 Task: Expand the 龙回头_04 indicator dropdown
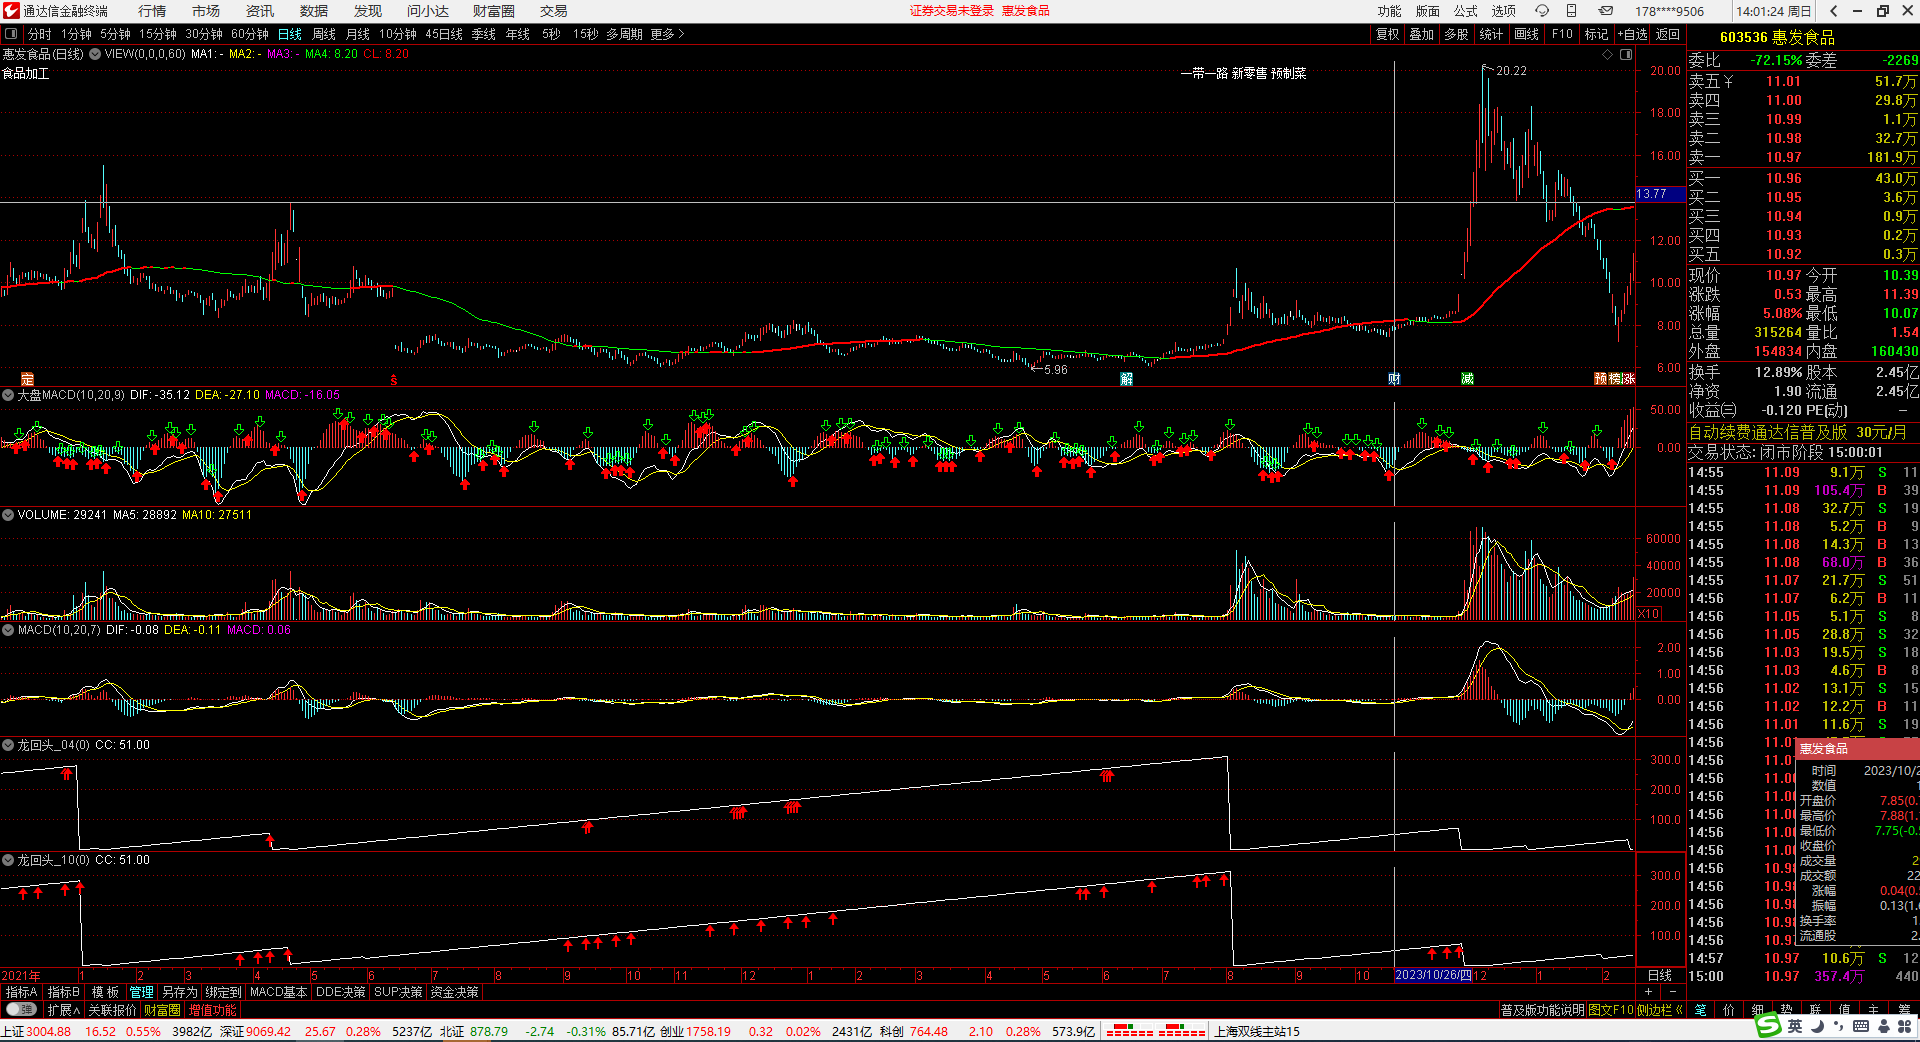pyautogui.click(x=8, y=745)
